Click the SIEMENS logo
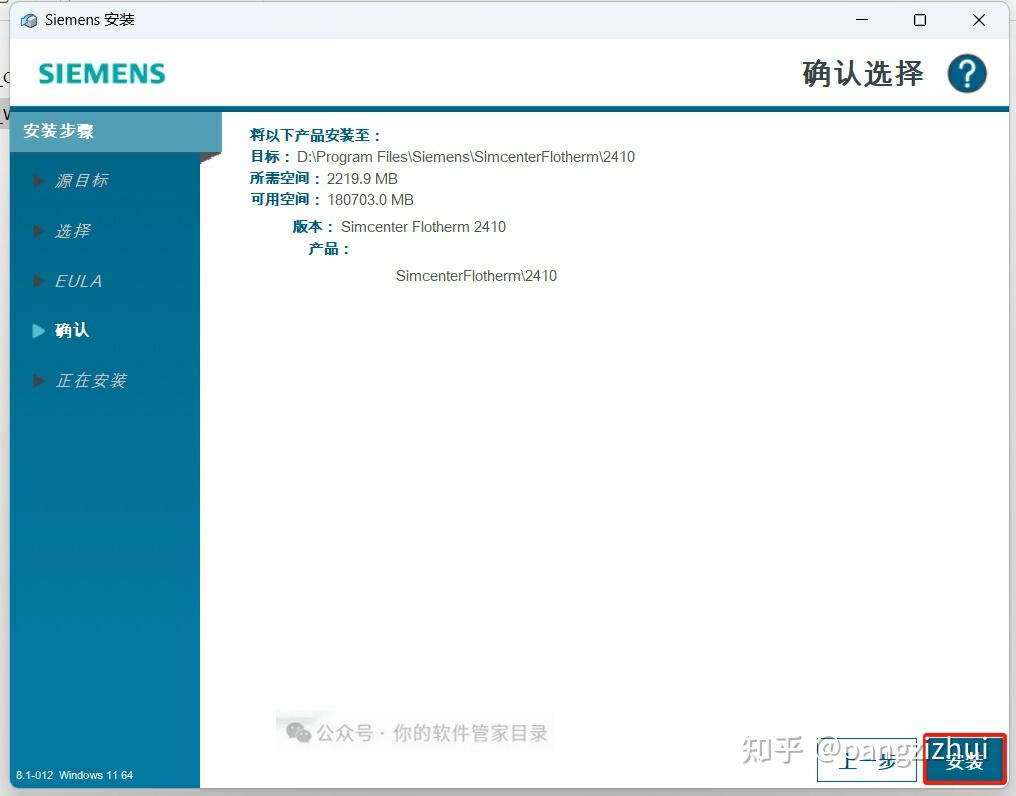Viewport: 1016px width, 796px height. [x=101, y=73]
